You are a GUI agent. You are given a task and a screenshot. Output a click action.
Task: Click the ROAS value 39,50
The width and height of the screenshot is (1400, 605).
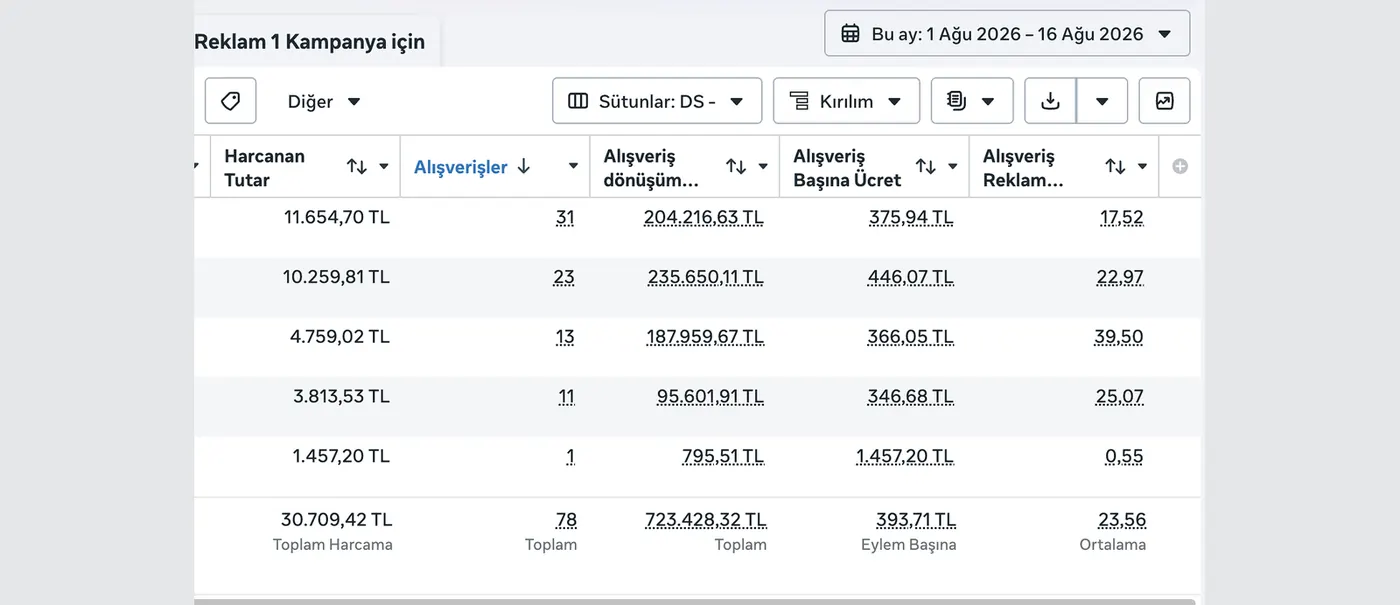coord(1119,337)
